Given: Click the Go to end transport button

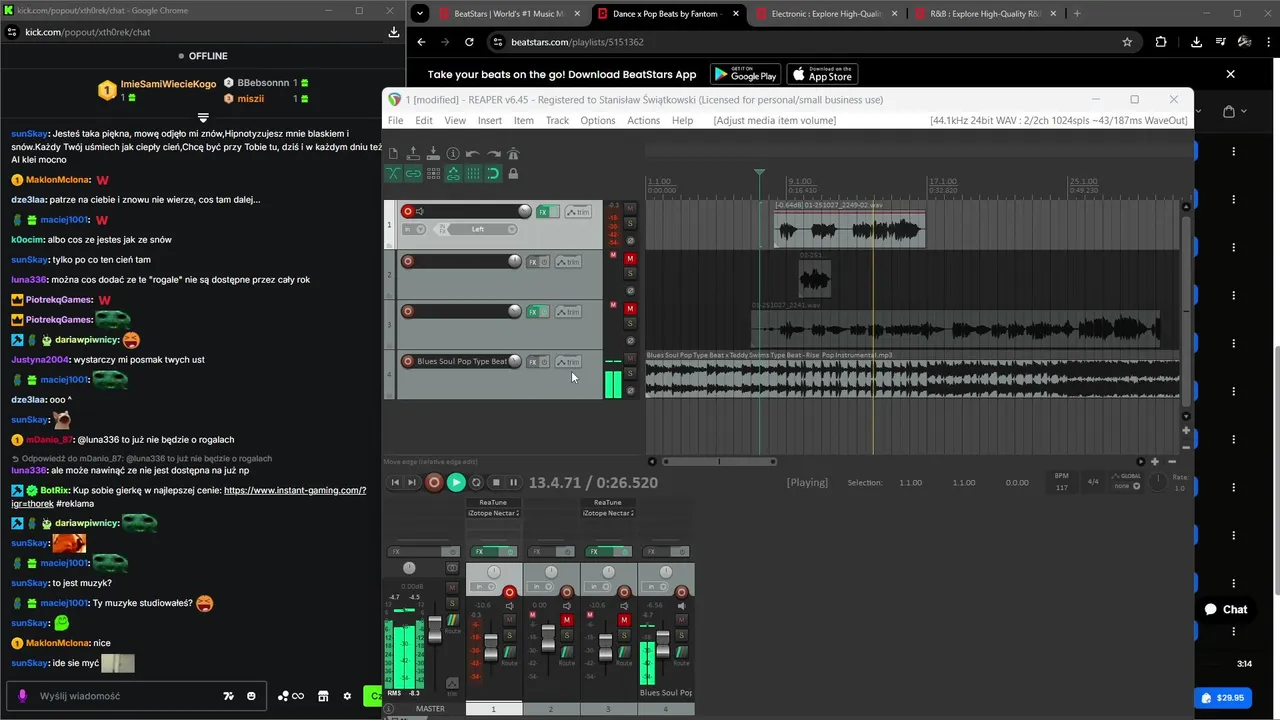Looking at the screenshot, I should (412, 483).
